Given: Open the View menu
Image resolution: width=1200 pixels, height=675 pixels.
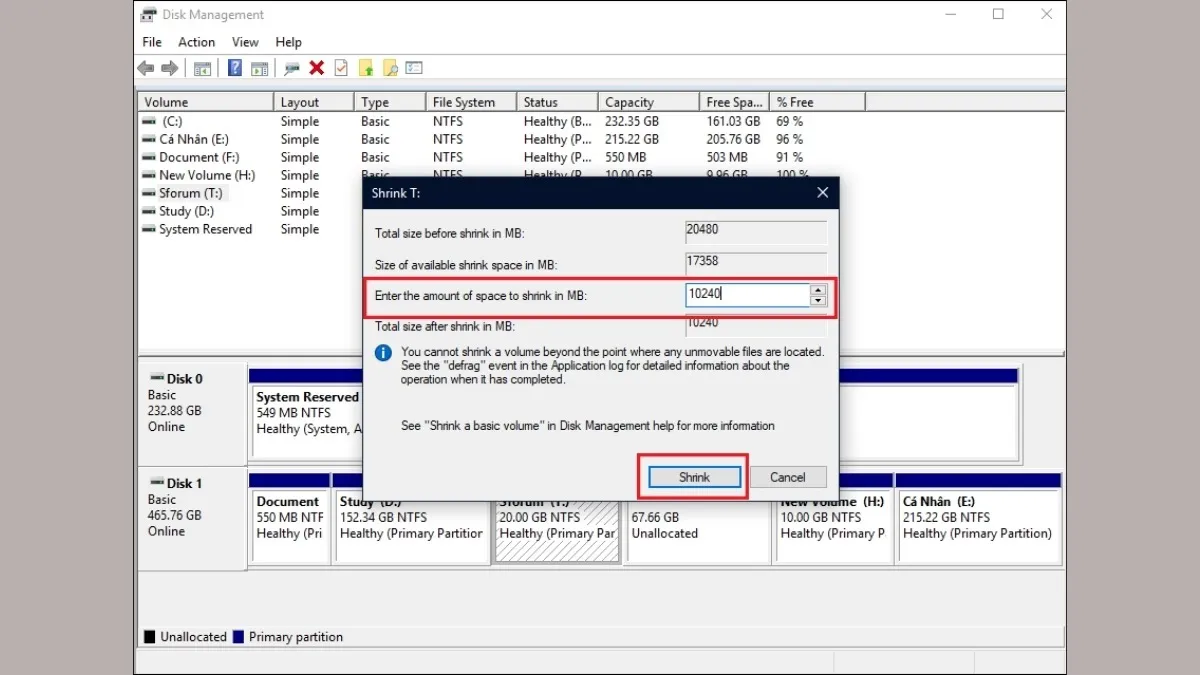Looking at the screenshot, I should [245, 42].
